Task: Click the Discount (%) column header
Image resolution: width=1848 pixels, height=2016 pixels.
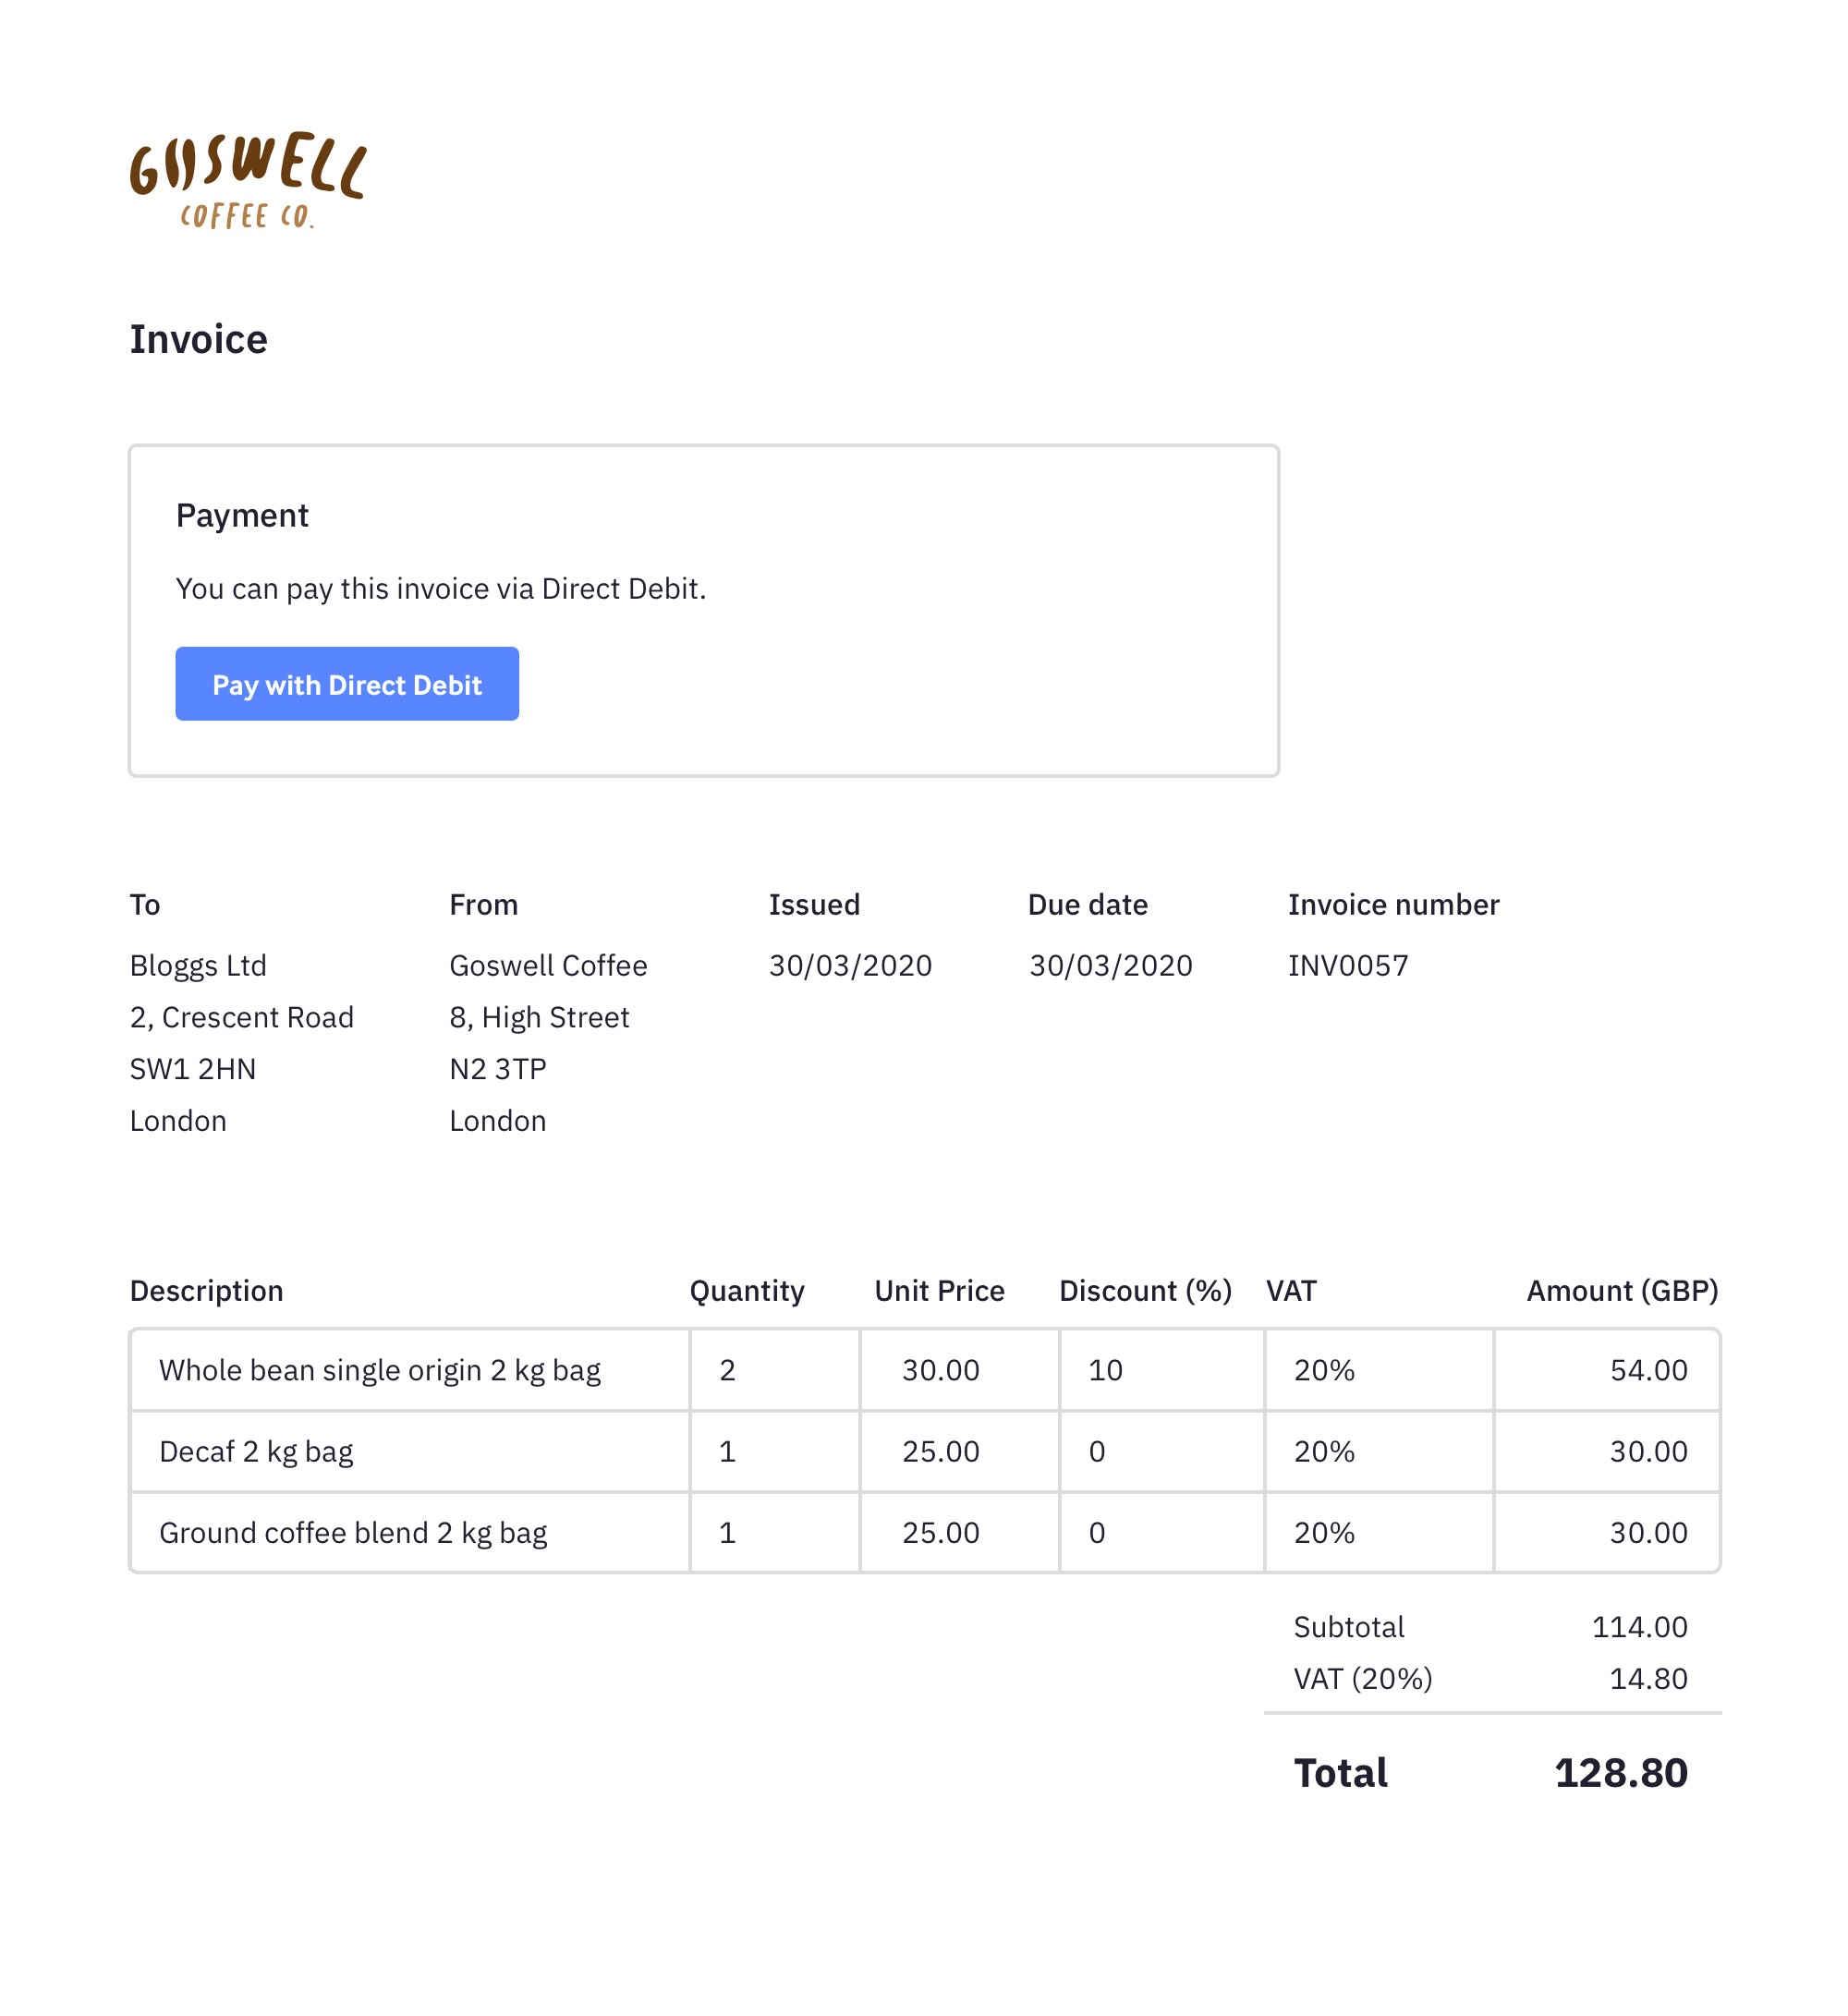Action: pyautogui.click(x=1145, y=1292)
